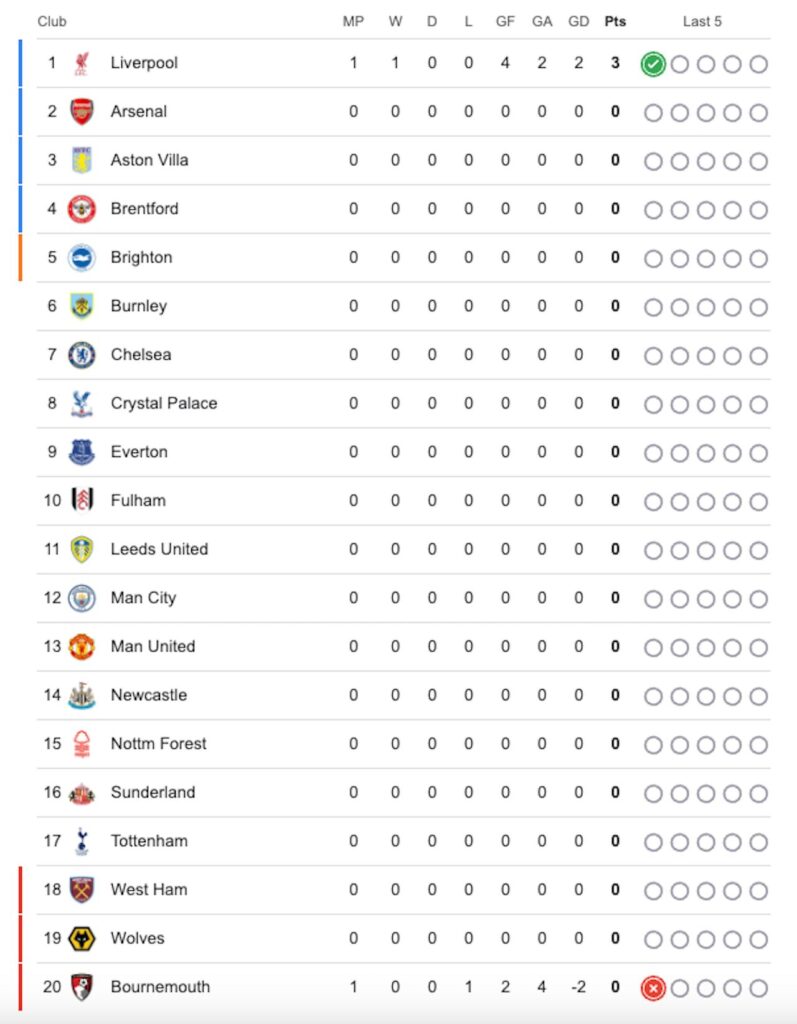Click the Arsenal cannon crest icon

click(x=81, y=112)
